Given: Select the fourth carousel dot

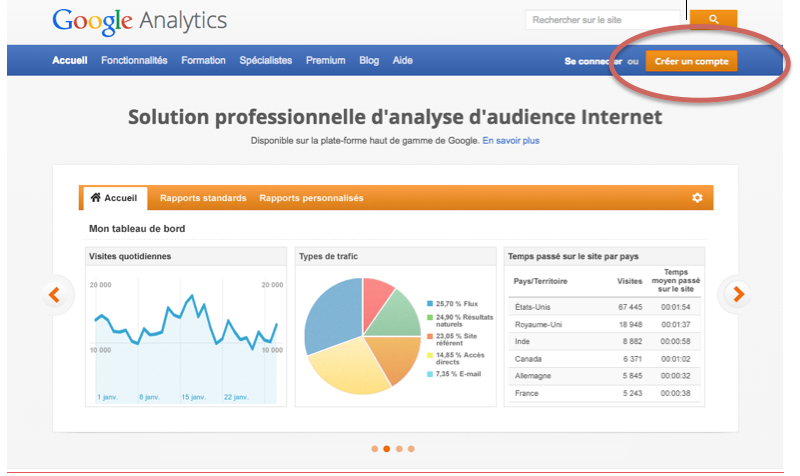Looking at the screenshot, I should (x=411, y=449).
